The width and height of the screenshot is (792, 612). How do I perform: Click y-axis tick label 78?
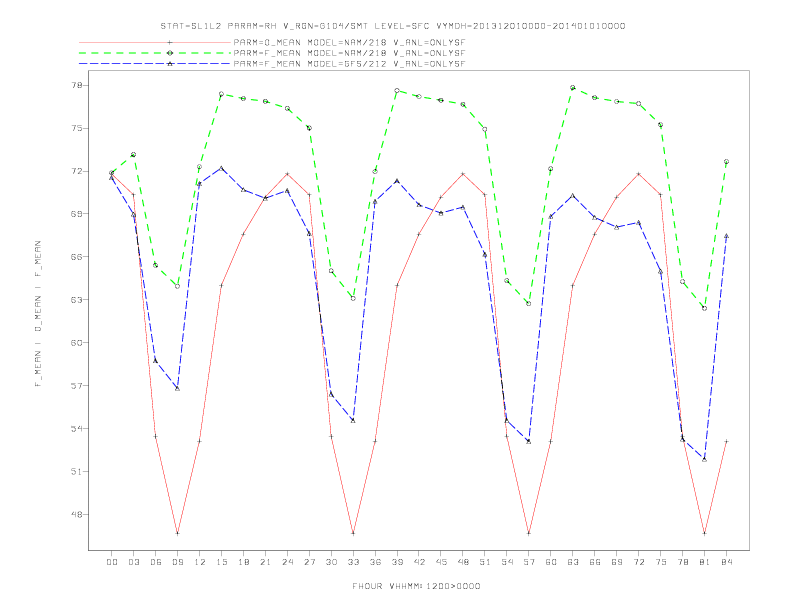77,85
